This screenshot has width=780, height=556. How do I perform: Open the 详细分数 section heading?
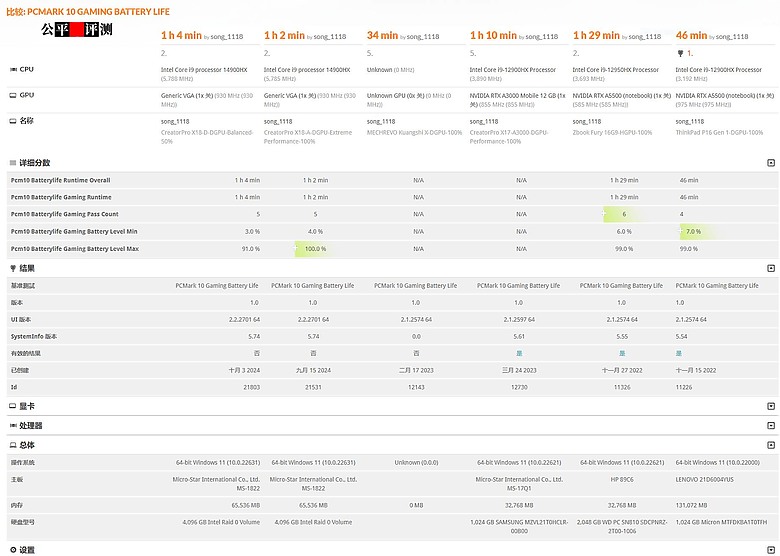(34, 163)
